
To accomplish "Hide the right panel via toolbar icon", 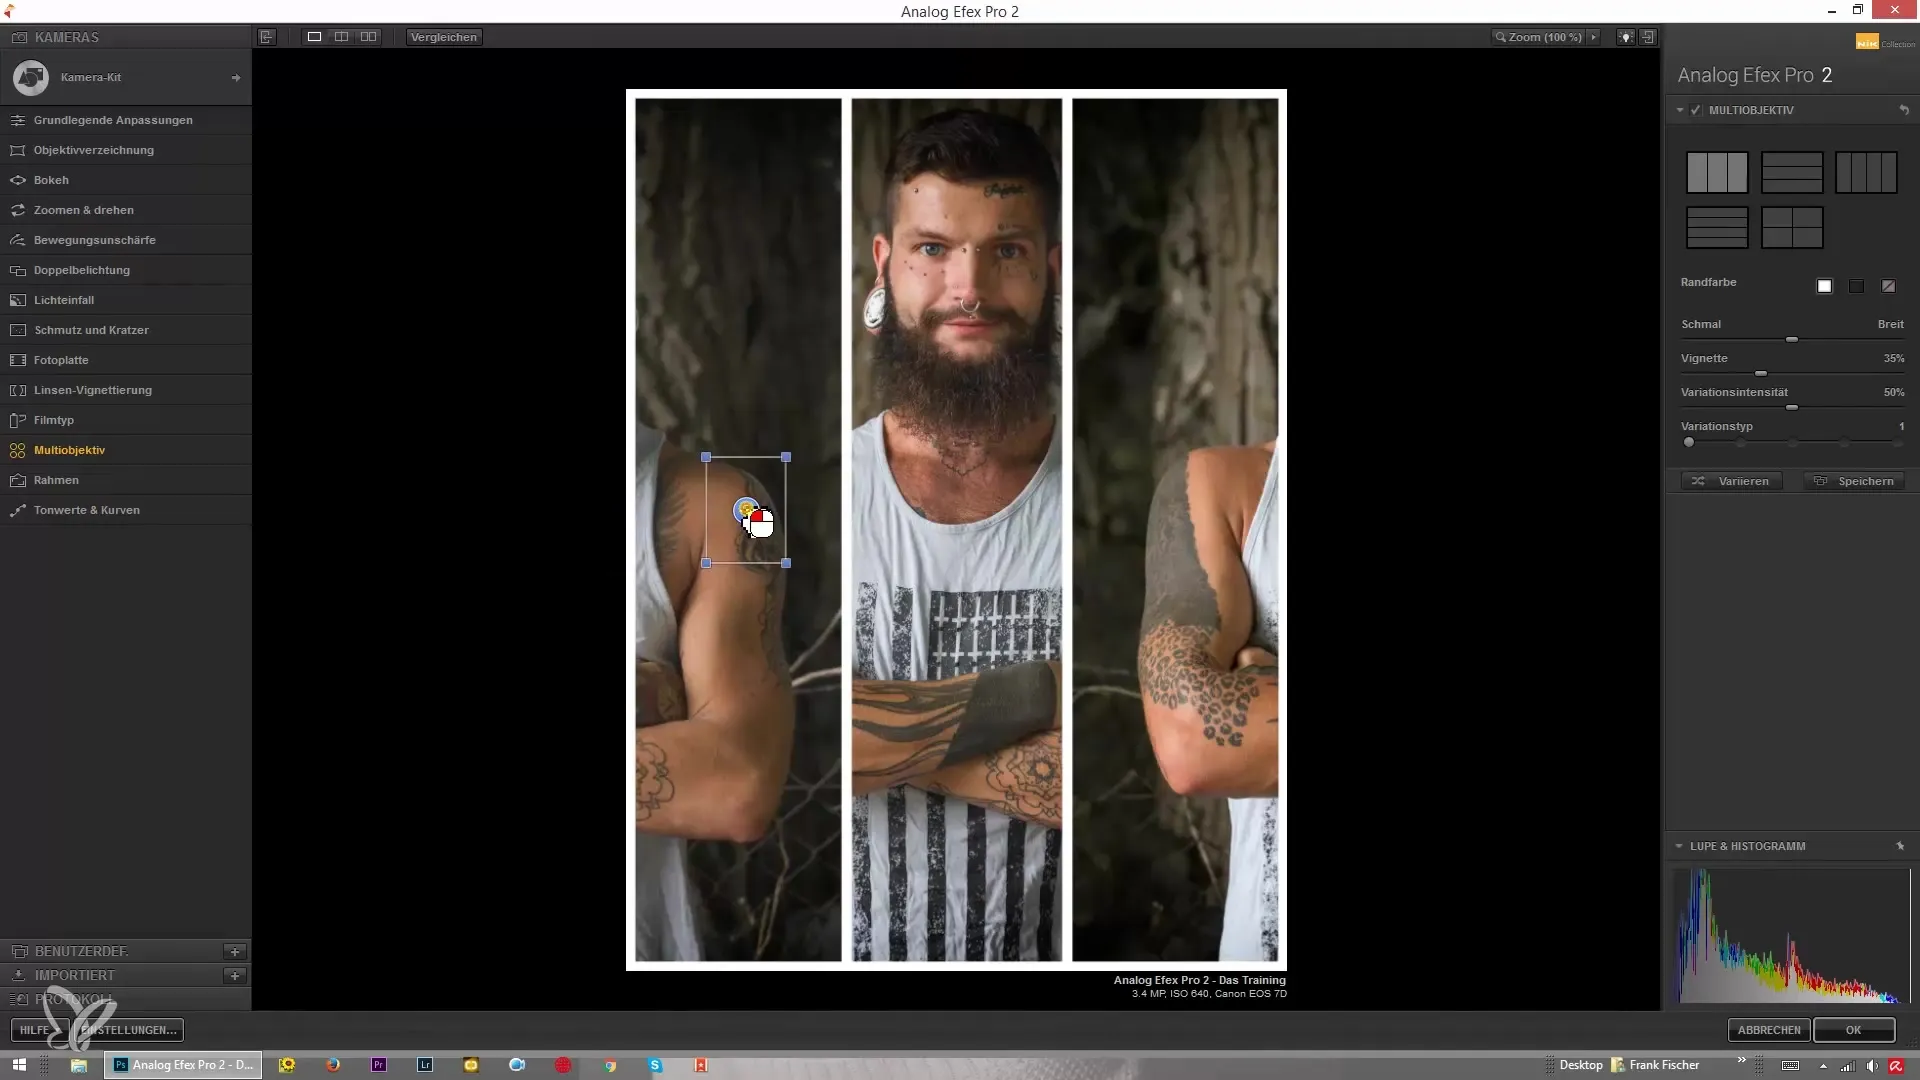I will pos(1648,37).
